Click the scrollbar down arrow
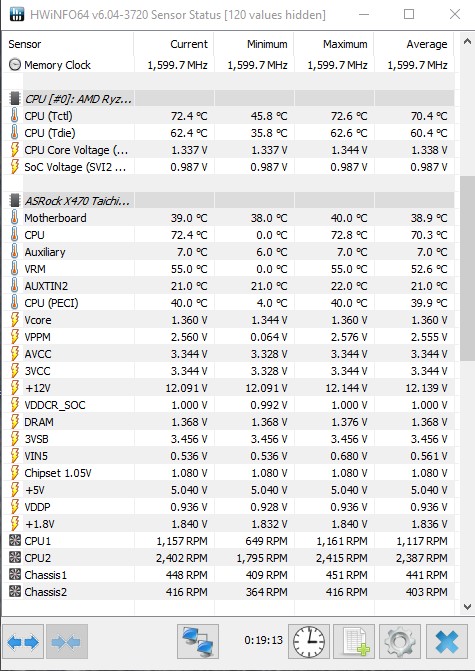The width and height of the screenshot is (475, 671). (467, 606)
